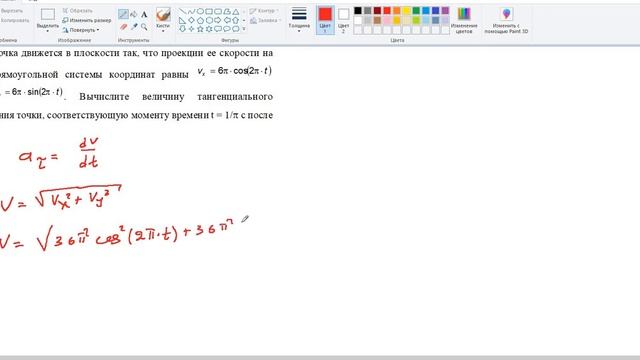The height and width of the screenshot is (360, 640).
Task: Select the Fill with color bucket tool
Action: [134, 15]
